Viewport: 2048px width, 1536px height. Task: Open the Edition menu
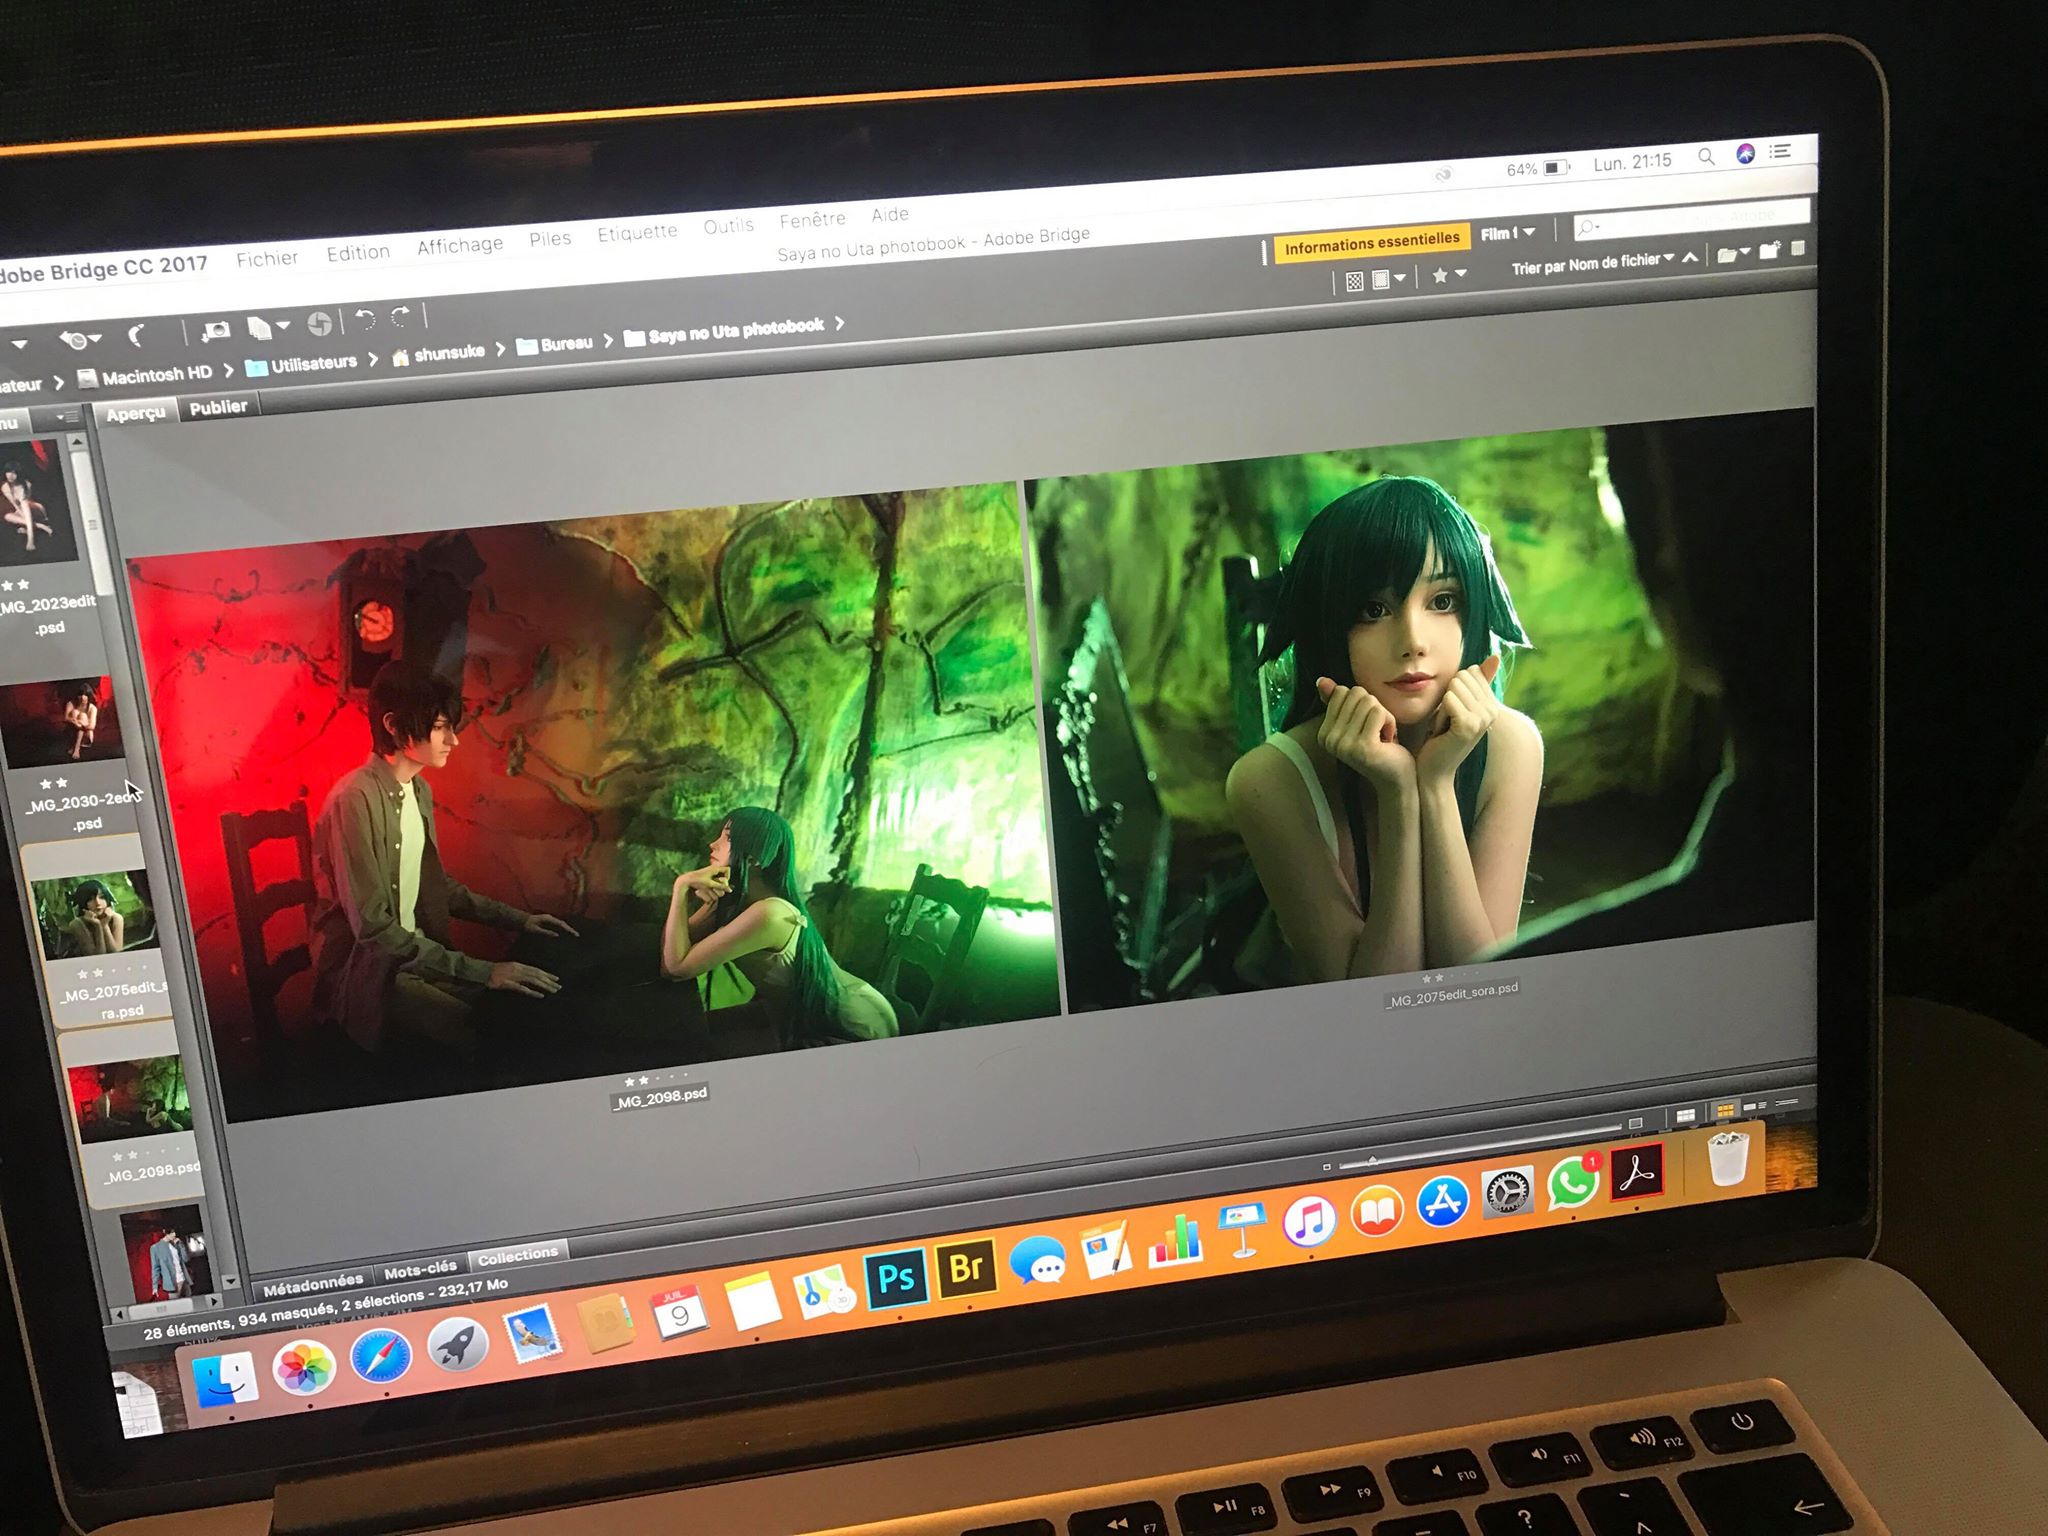click(x=358, y=253)
